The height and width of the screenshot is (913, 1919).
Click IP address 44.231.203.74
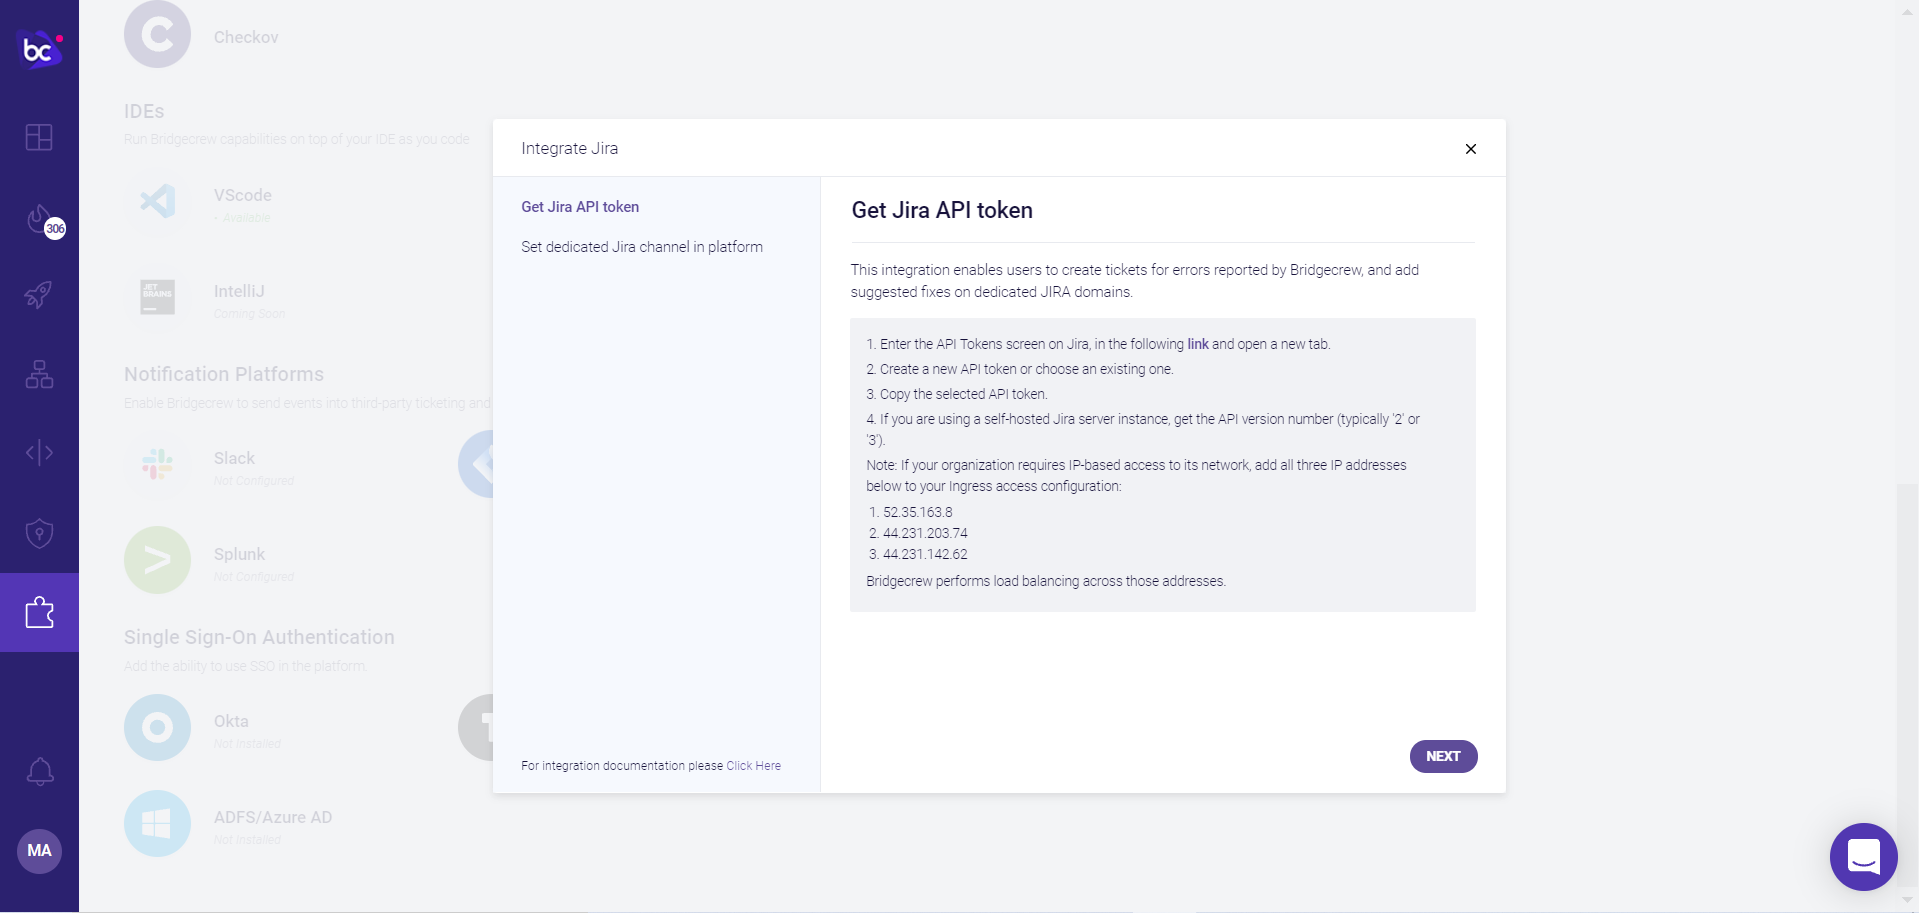[925, 533]
